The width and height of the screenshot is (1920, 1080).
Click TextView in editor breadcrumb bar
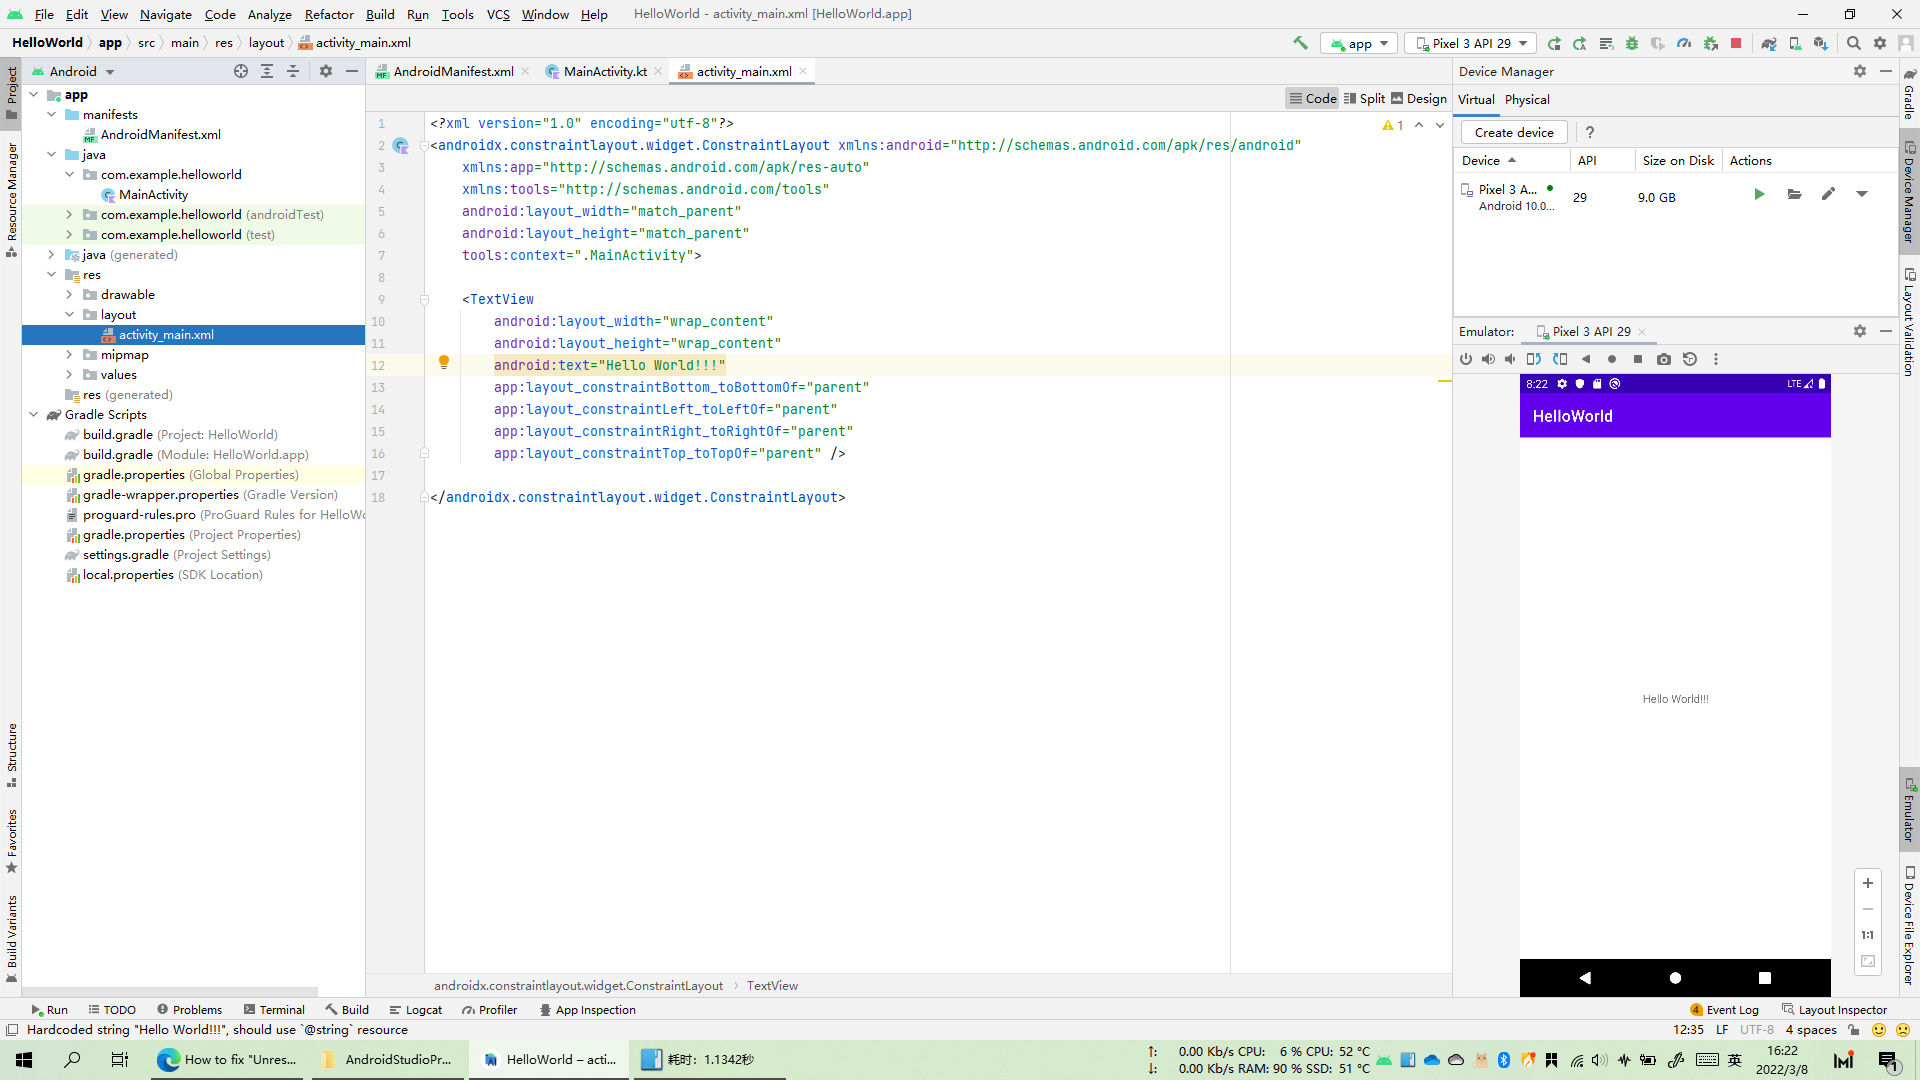[x=772, y=985]
